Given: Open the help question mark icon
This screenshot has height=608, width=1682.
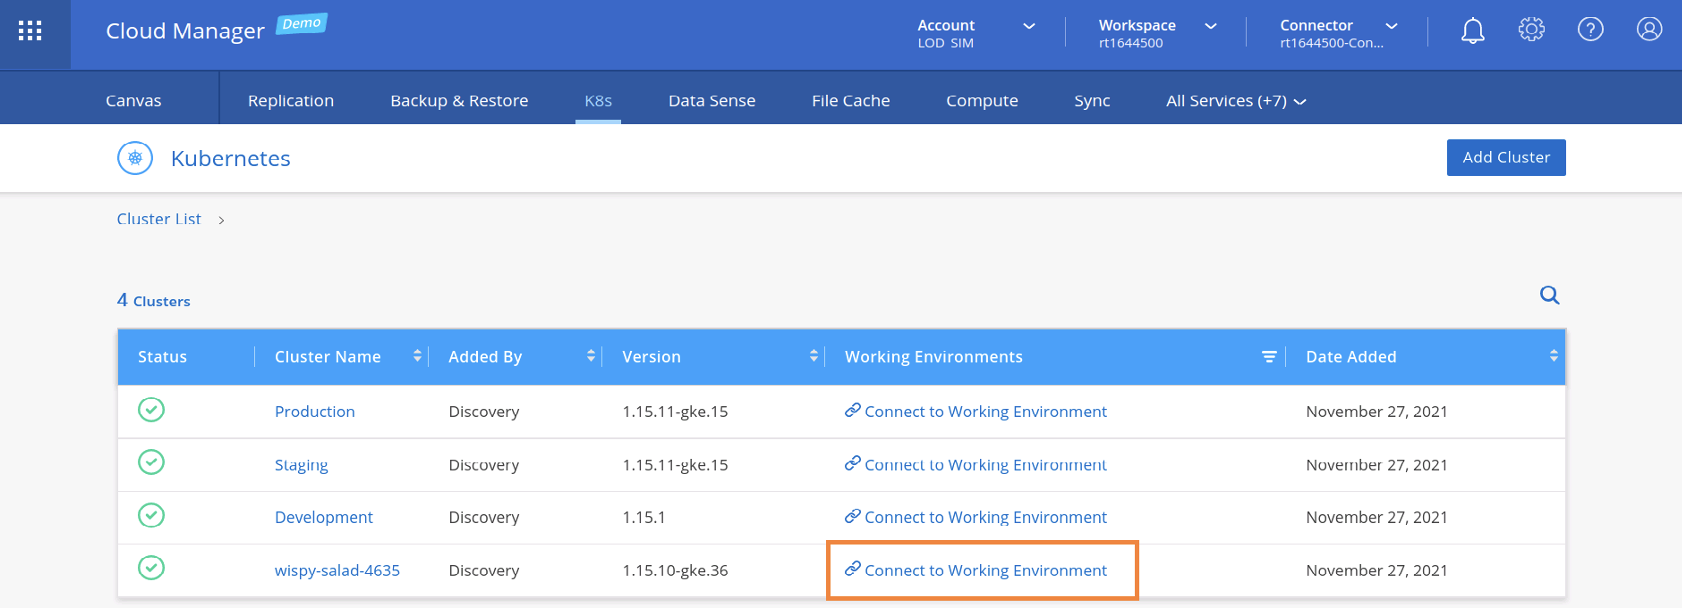Looking at the screenshot, I should click(1590, 30).
